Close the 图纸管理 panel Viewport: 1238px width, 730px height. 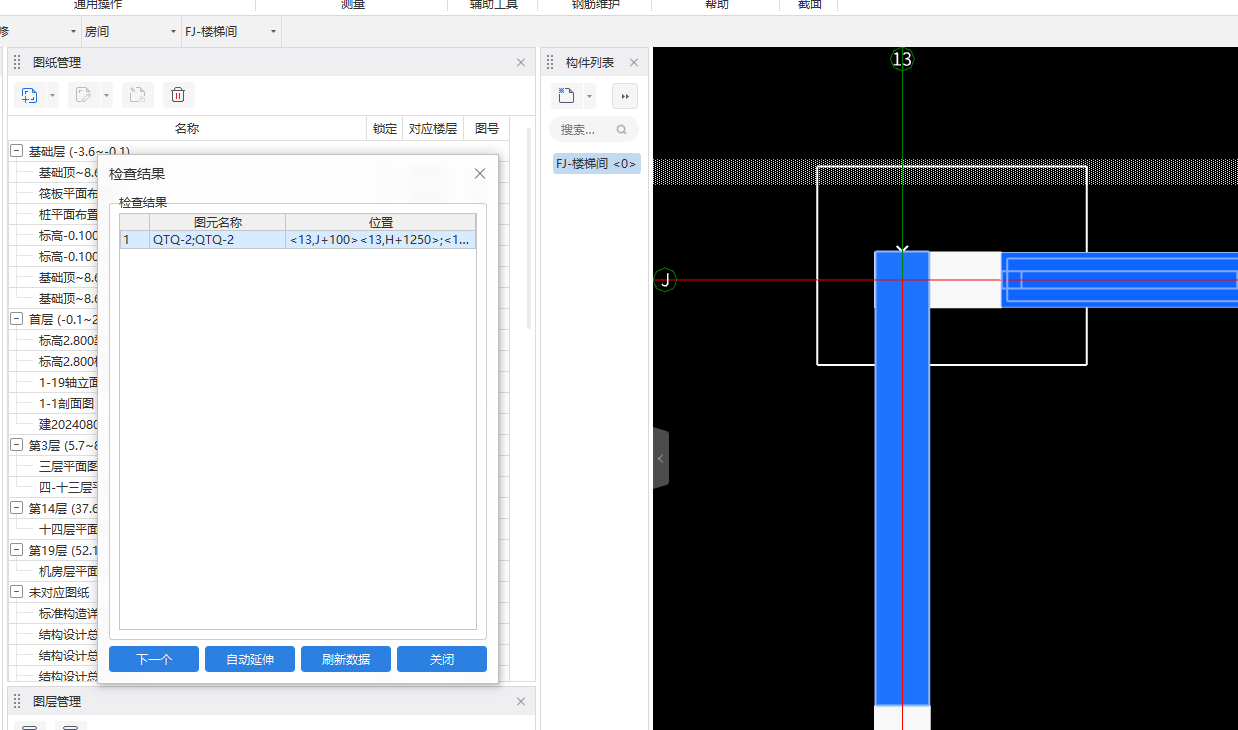[x=520, y=62]
